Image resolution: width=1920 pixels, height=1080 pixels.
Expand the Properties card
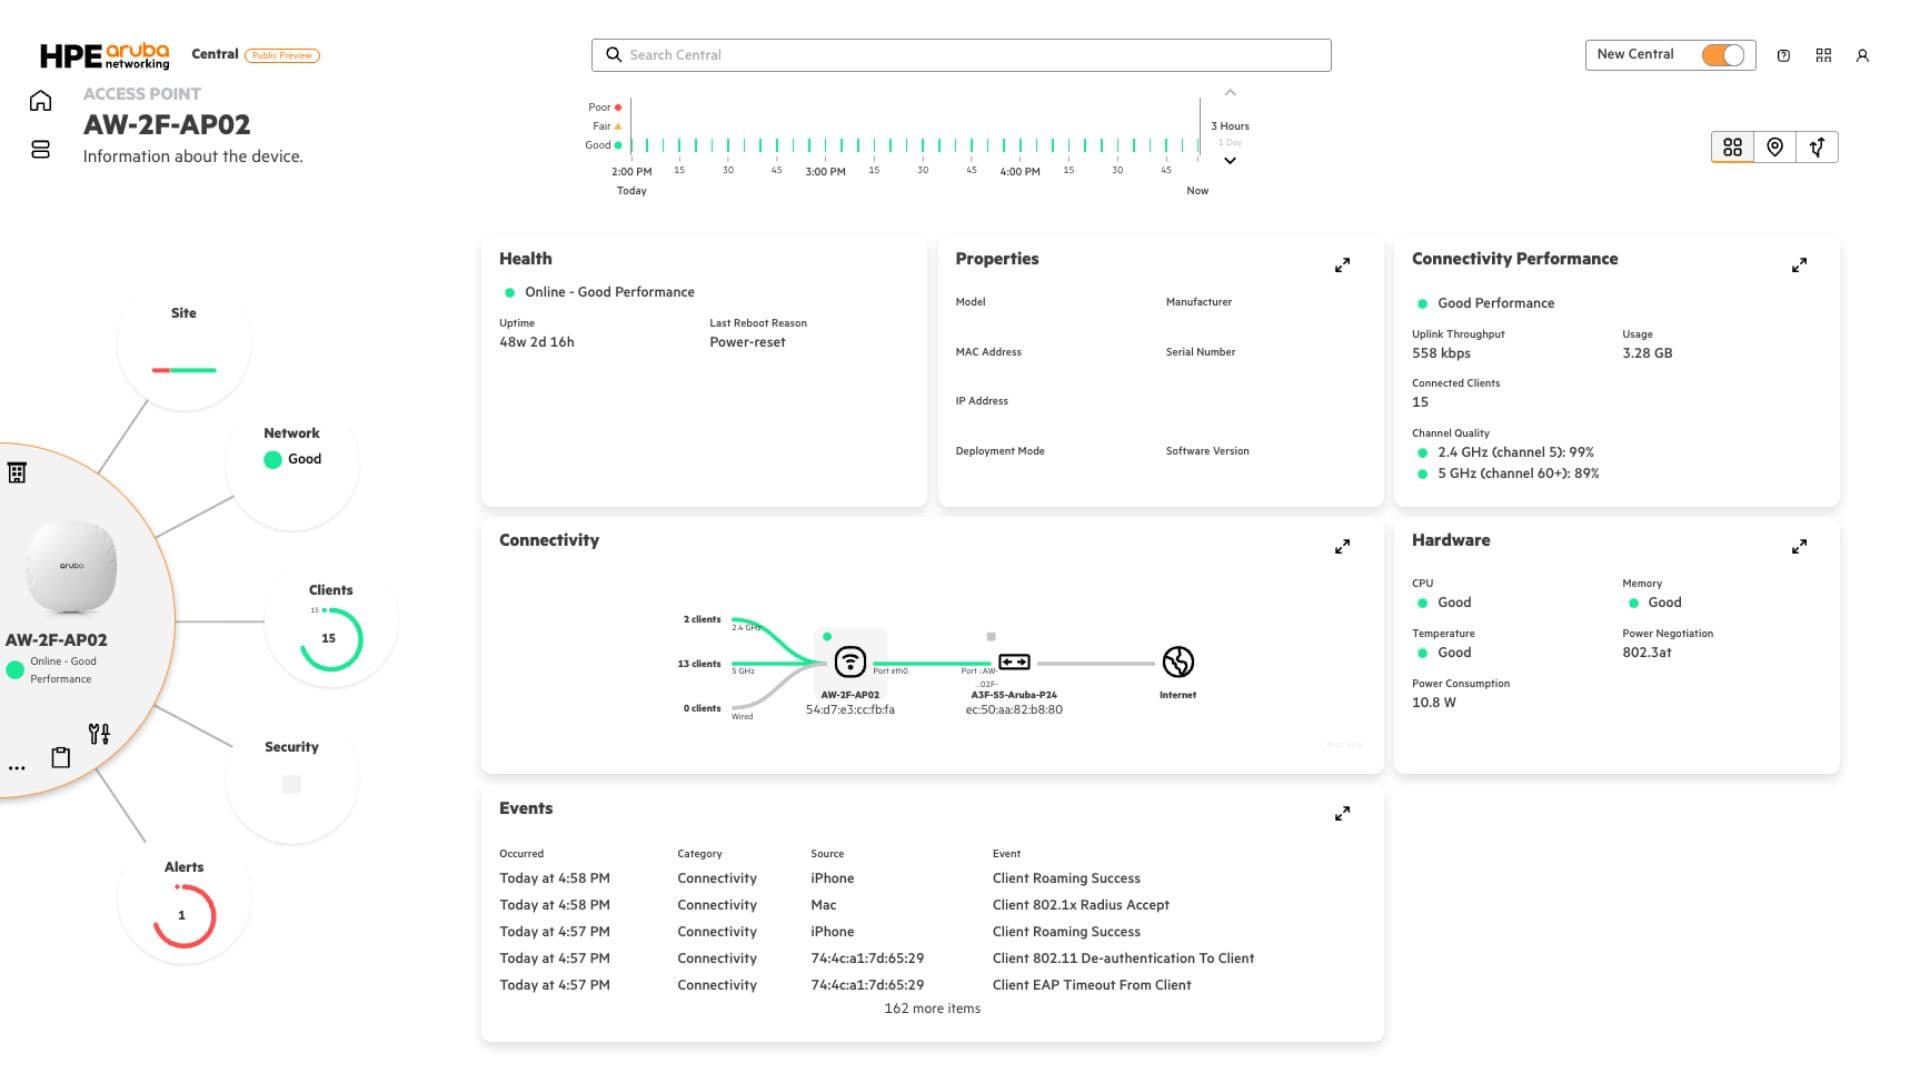[x=1342, y=265]
